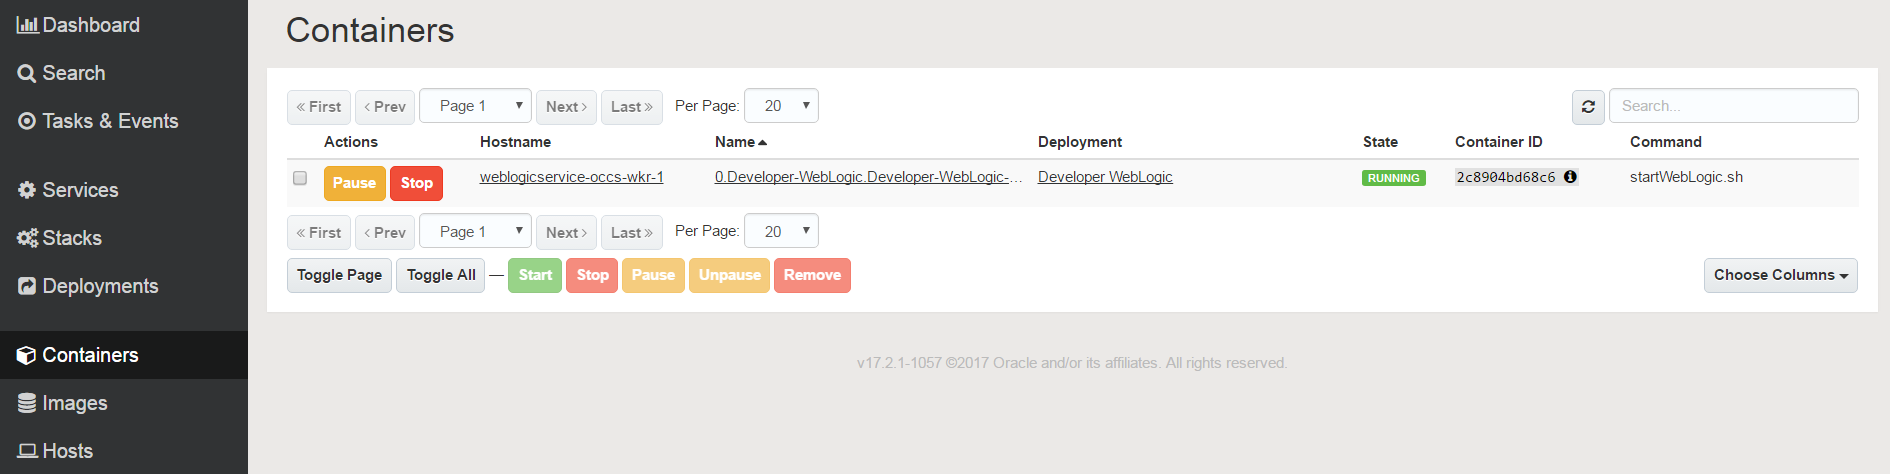Open the Search page in sidebar
1890x474 pixels.
click(62, 73)
